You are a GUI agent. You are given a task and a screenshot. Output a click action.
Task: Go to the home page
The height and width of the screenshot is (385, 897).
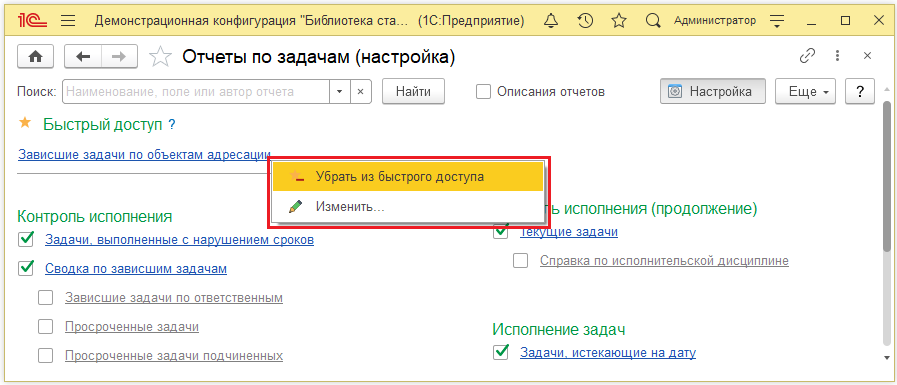coord(36,56)
